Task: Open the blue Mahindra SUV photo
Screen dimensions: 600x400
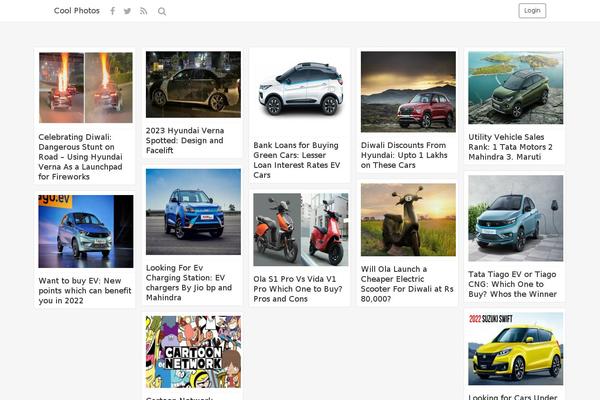Action: 193,212
